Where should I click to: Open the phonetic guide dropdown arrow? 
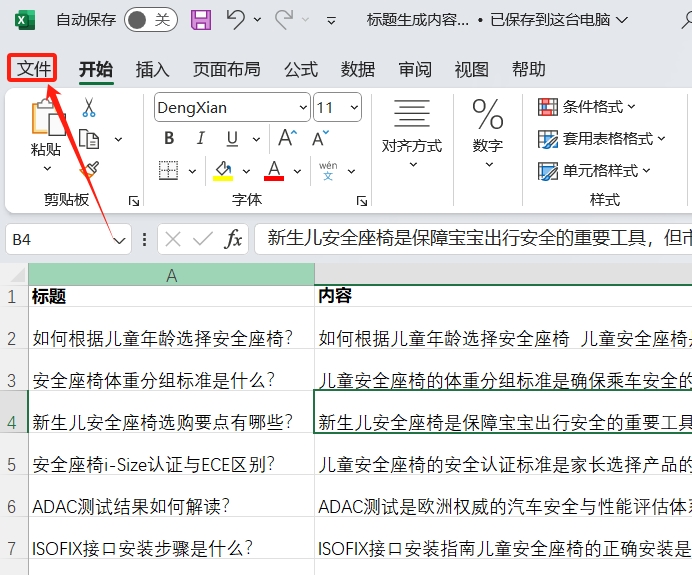coord(351,171)
